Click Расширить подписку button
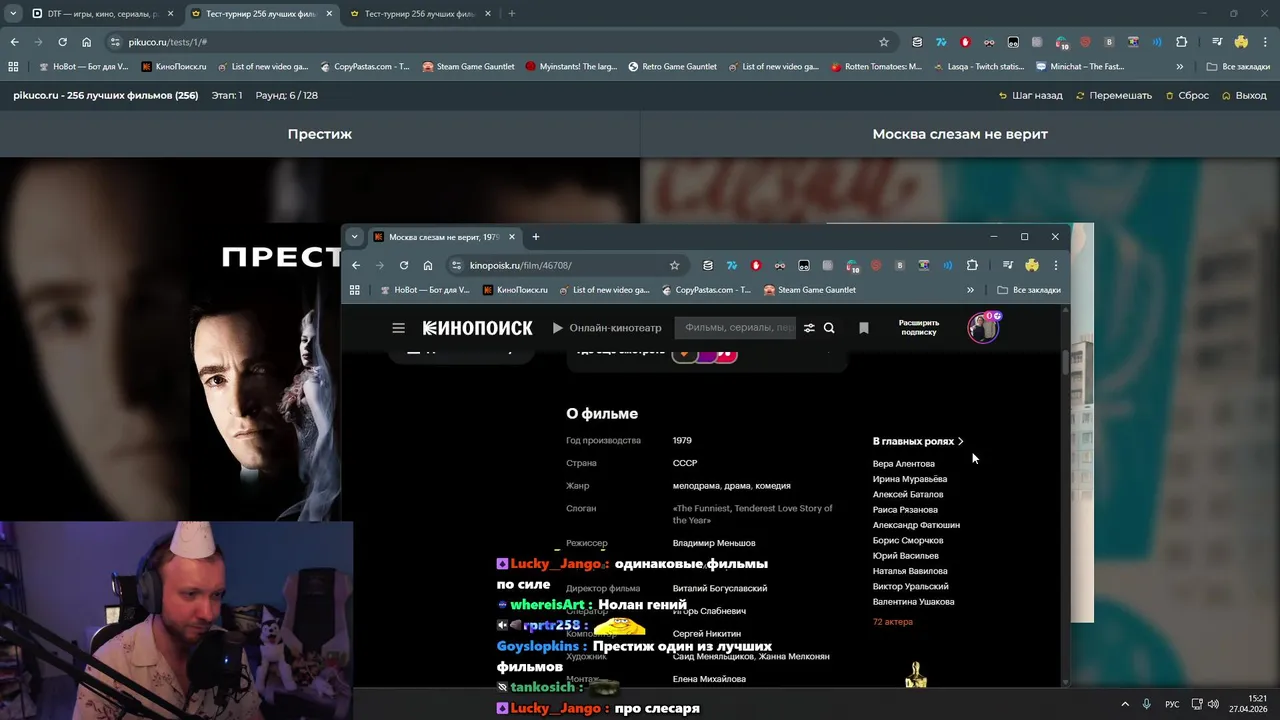This screenshot has height=720, width=1280. (x=919, y=328)
